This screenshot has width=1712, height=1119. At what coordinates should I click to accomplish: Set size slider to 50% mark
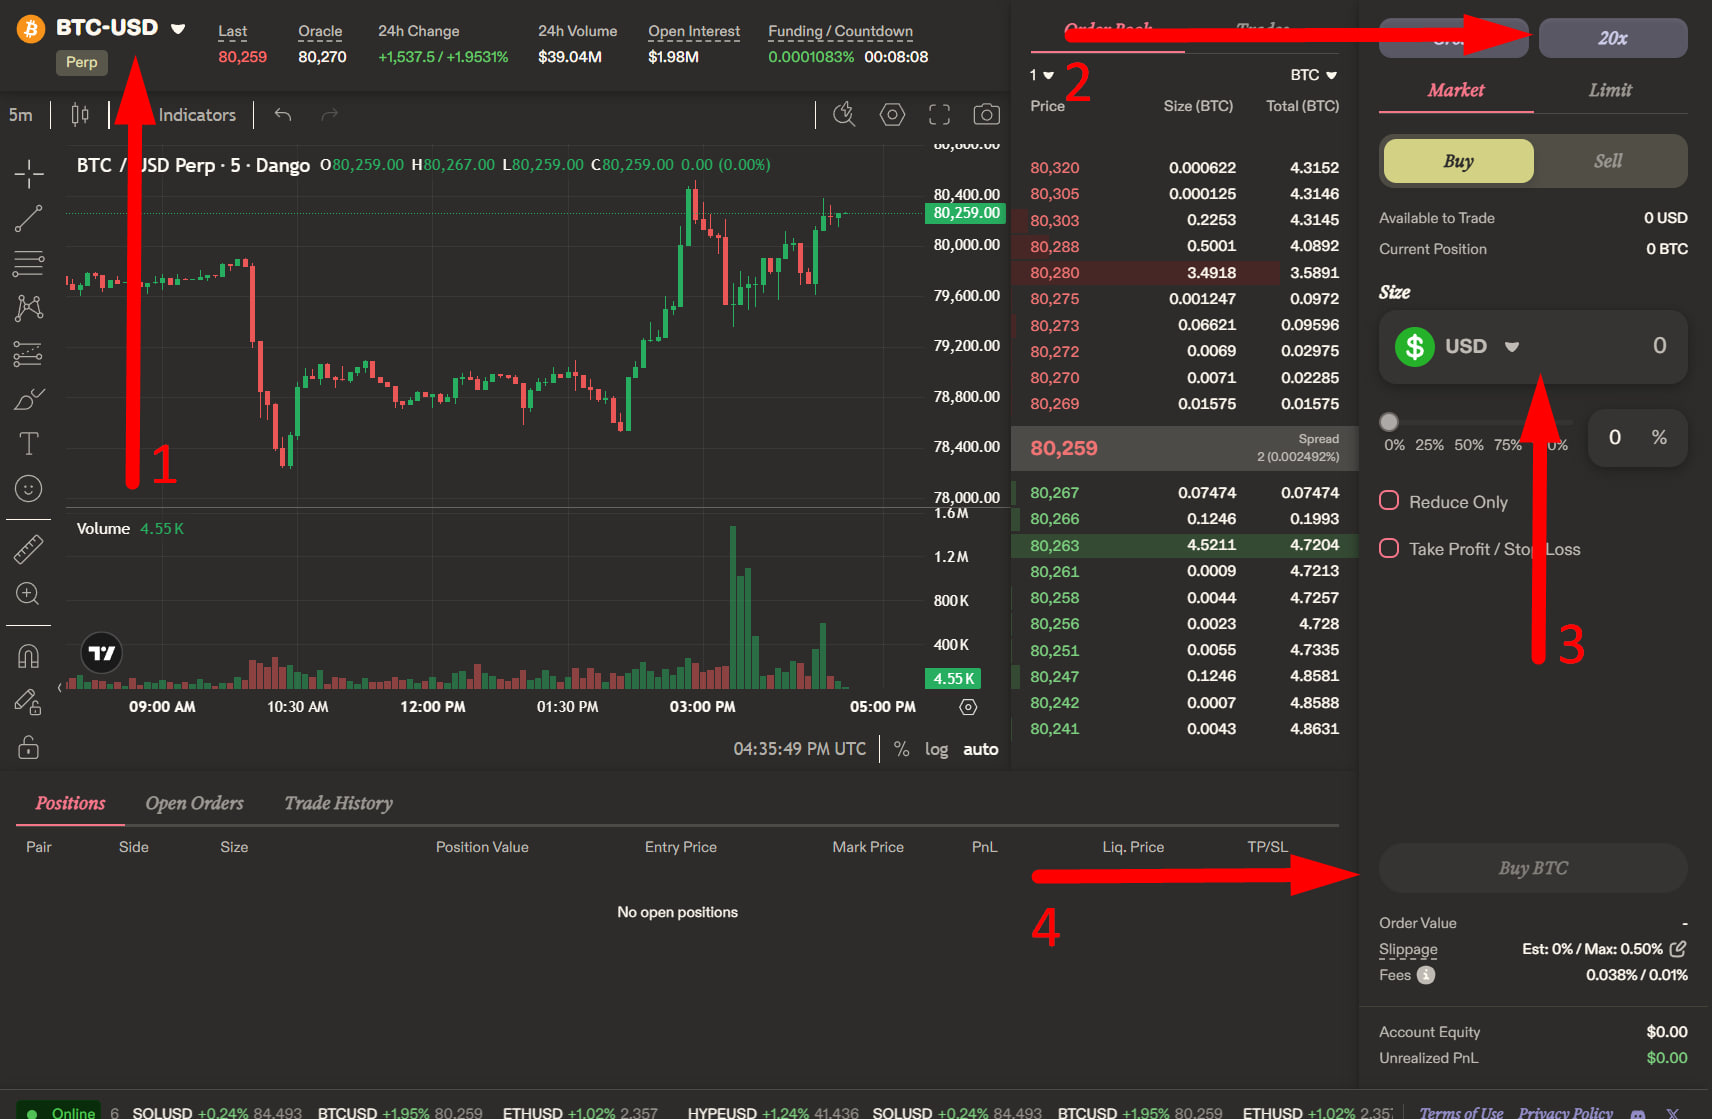pos(1469,445)
